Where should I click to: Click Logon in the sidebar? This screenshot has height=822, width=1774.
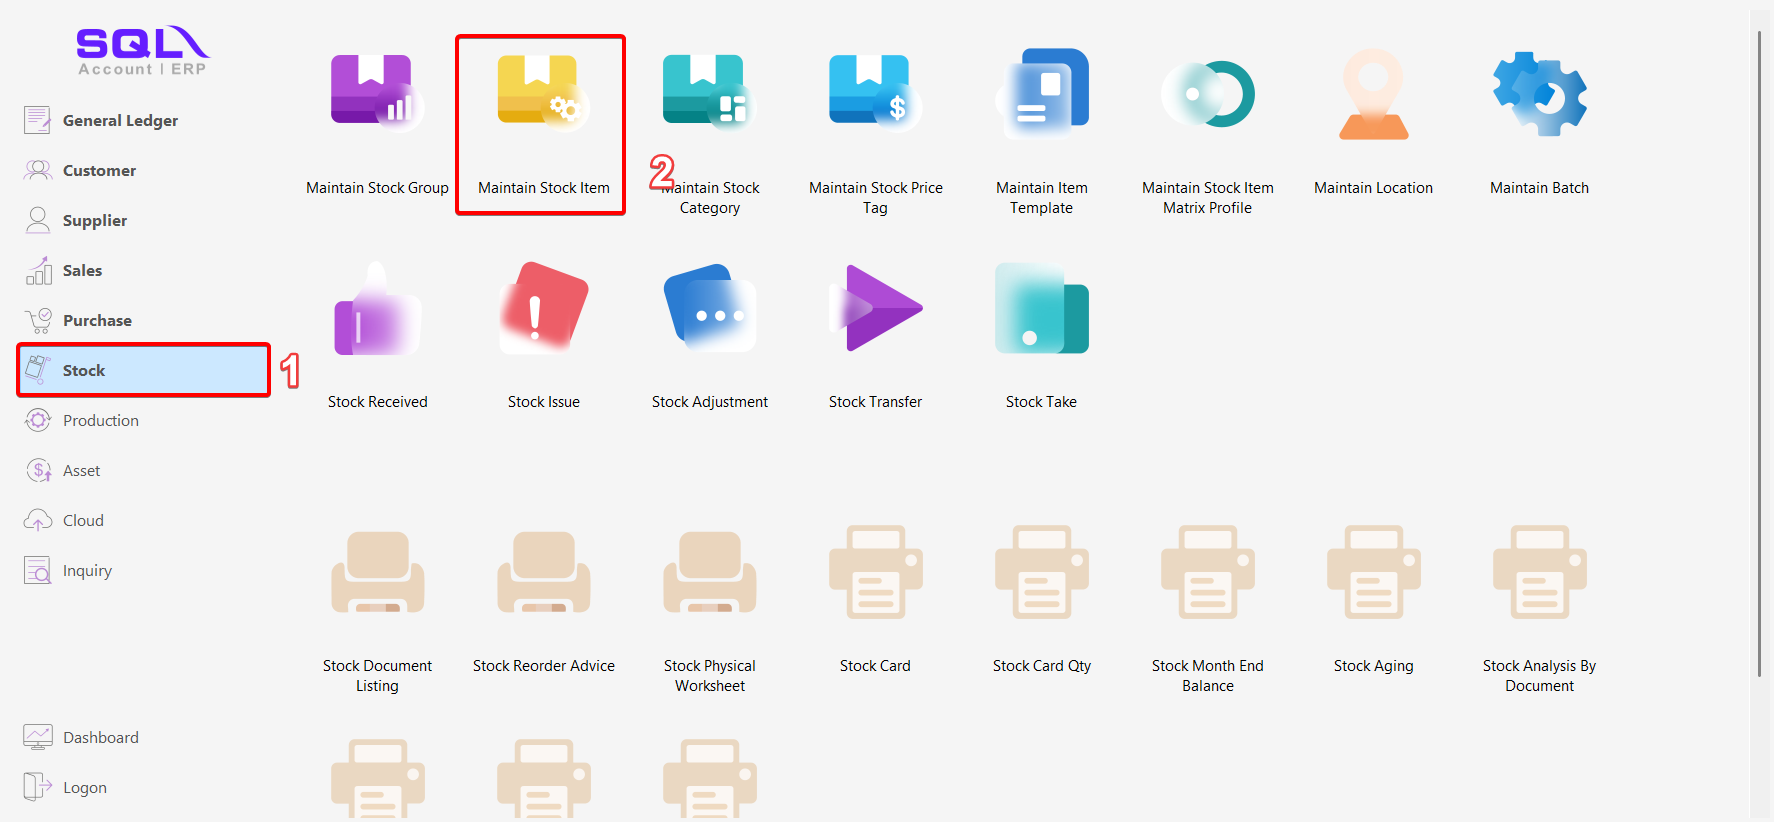(x=84, y=787)
